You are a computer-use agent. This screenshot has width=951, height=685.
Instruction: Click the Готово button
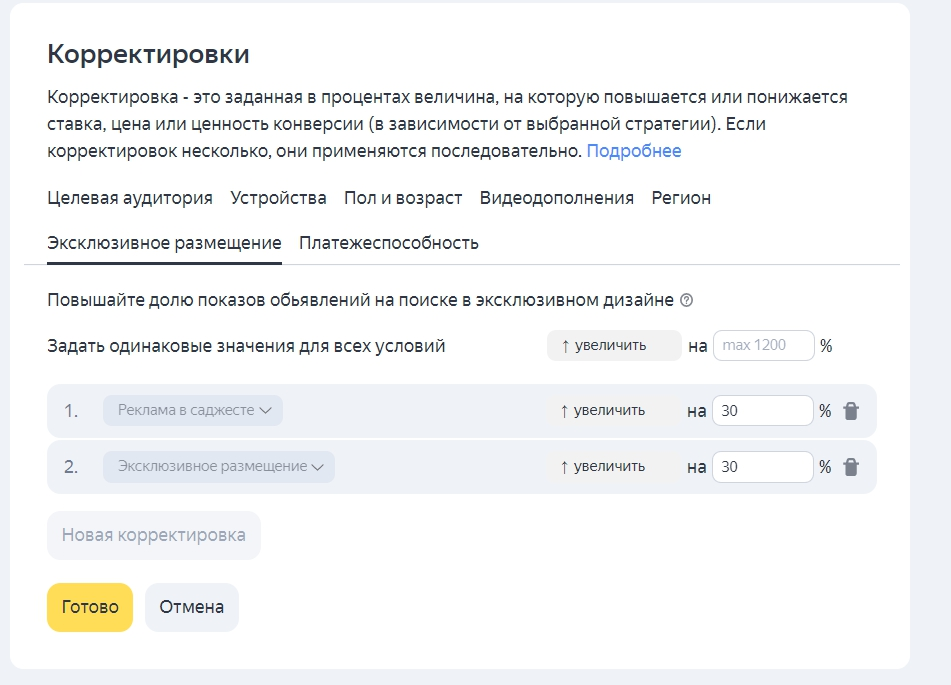pyautogui.click(x=90, y=607)
